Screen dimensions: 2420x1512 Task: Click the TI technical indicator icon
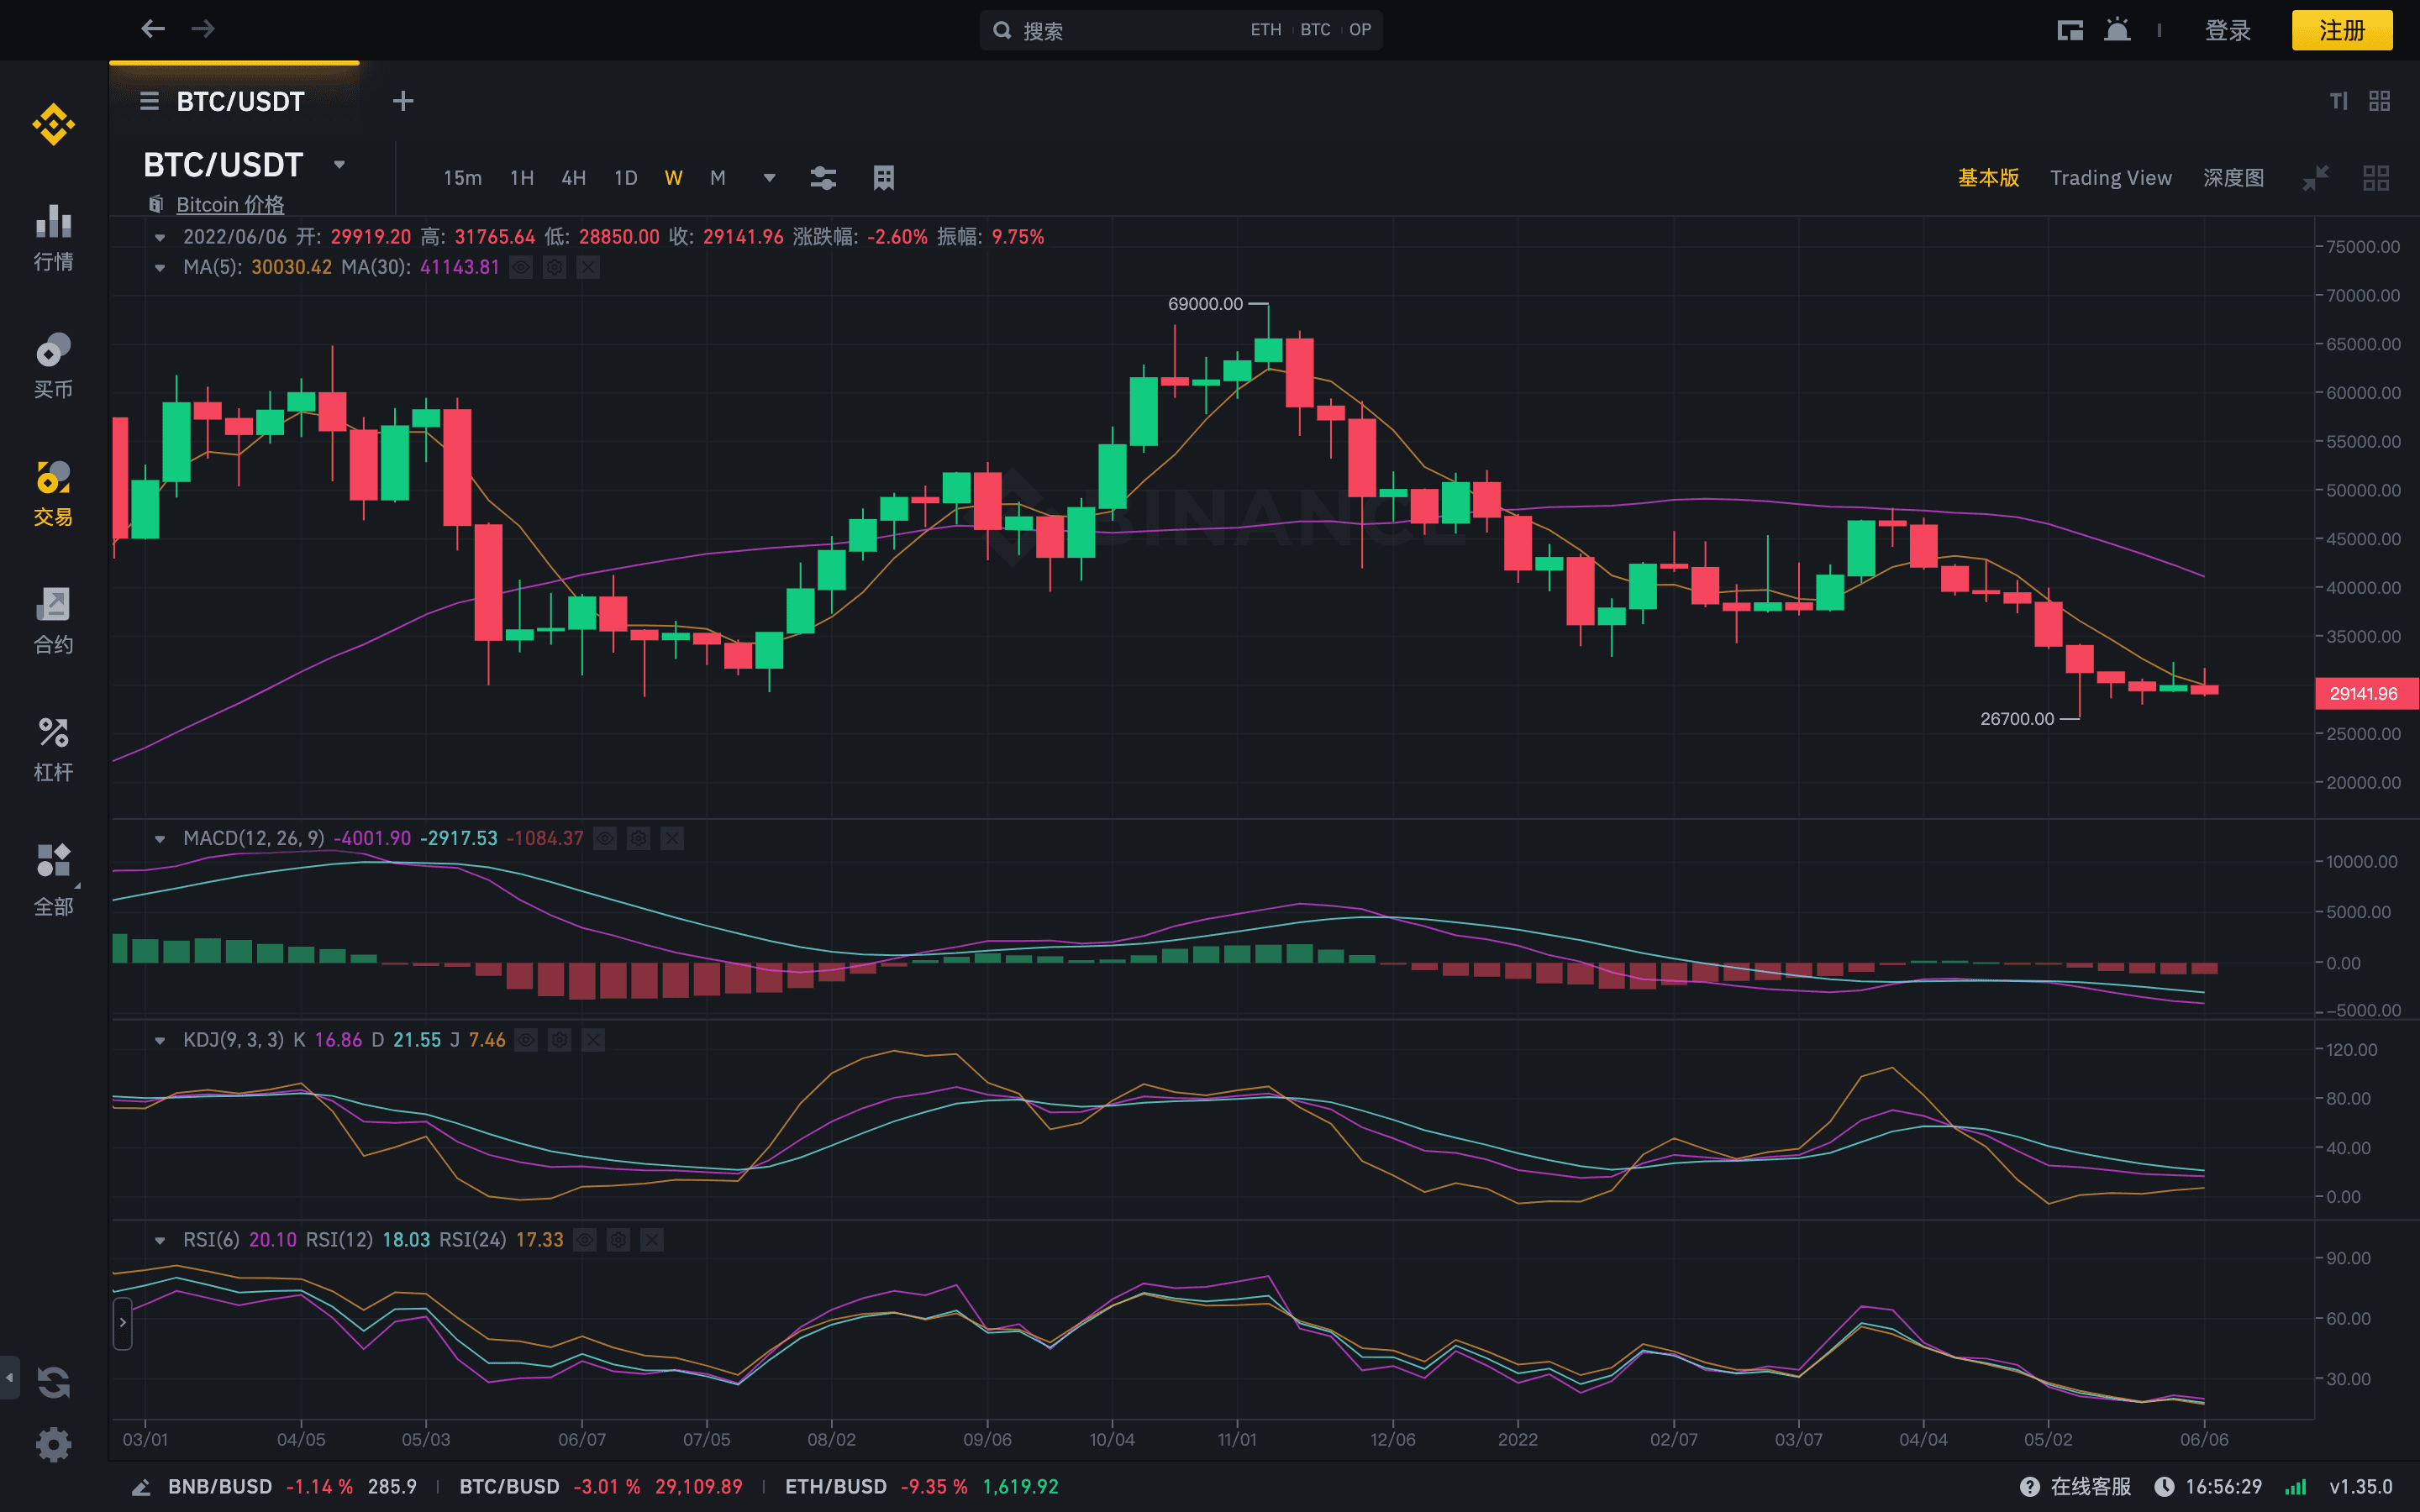tap(2338, 101)
